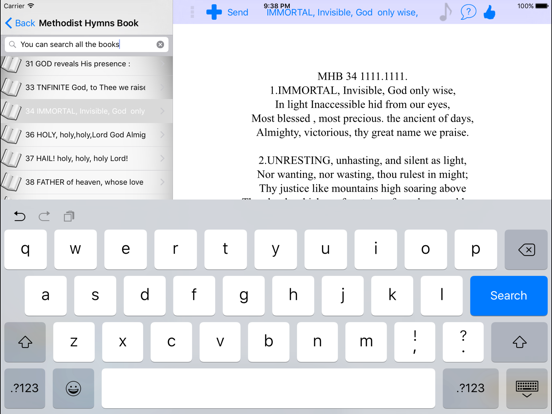Tap the left .?123 numbers key
The height and width of the screenshot is (414, 552).
pyautogui.click(x=25, y=388)
